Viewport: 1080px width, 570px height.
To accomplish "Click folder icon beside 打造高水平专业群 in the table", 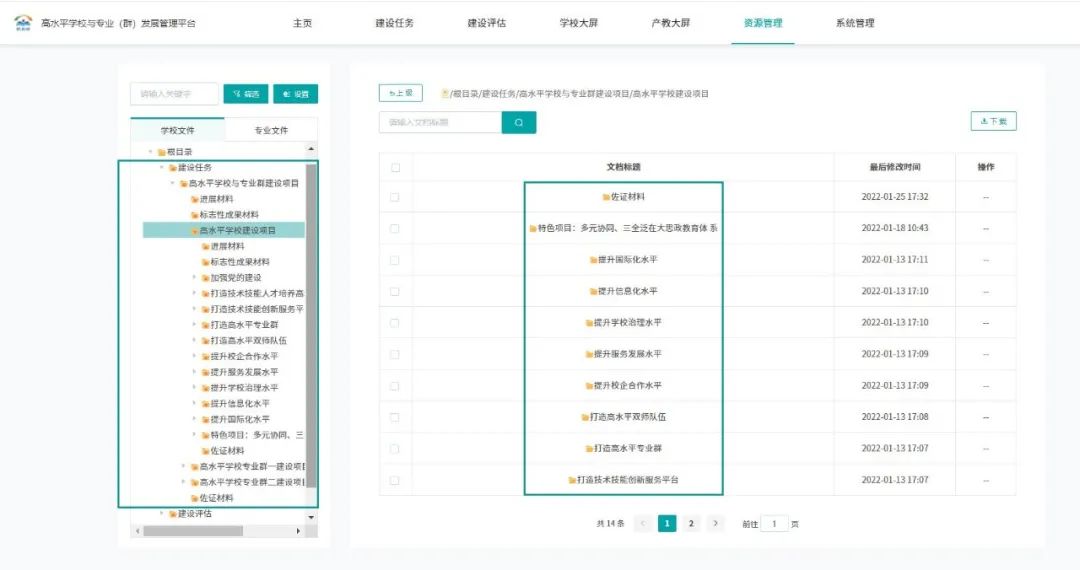I will pos(589,449).
